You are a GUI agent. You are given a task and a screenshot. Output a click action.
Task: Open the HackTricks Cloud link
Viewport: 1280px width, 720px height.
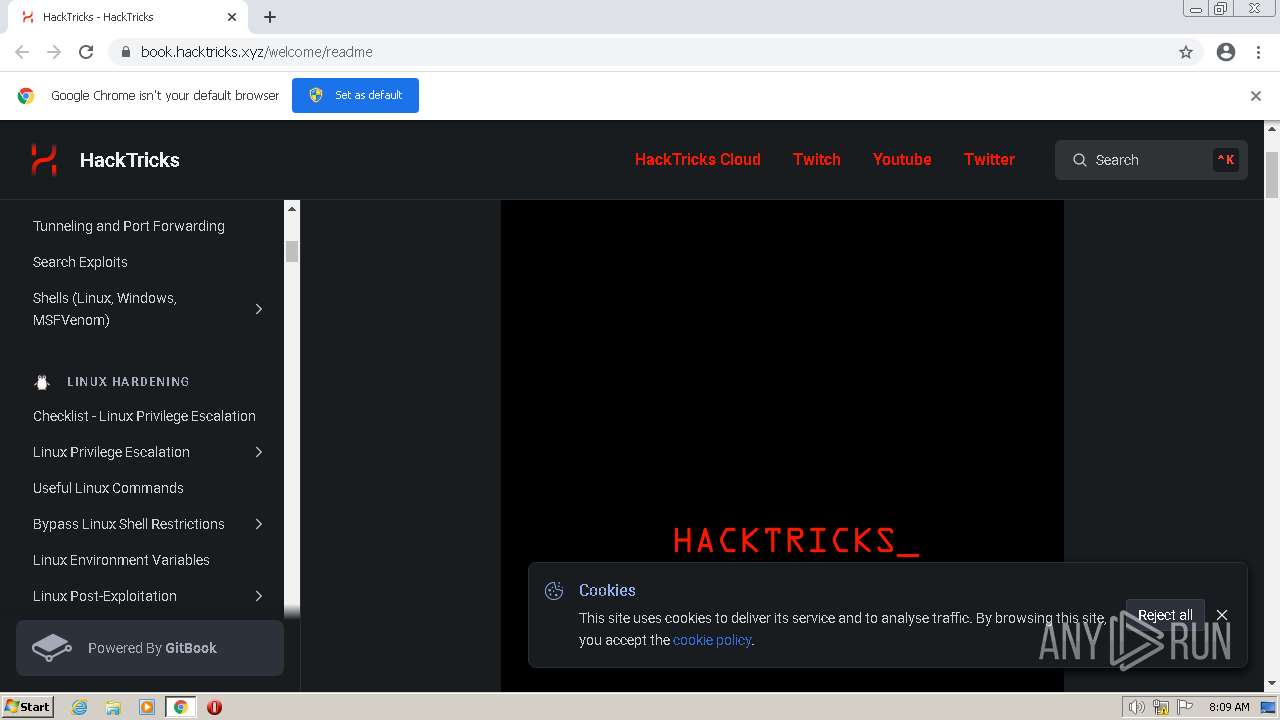[698, 159]
